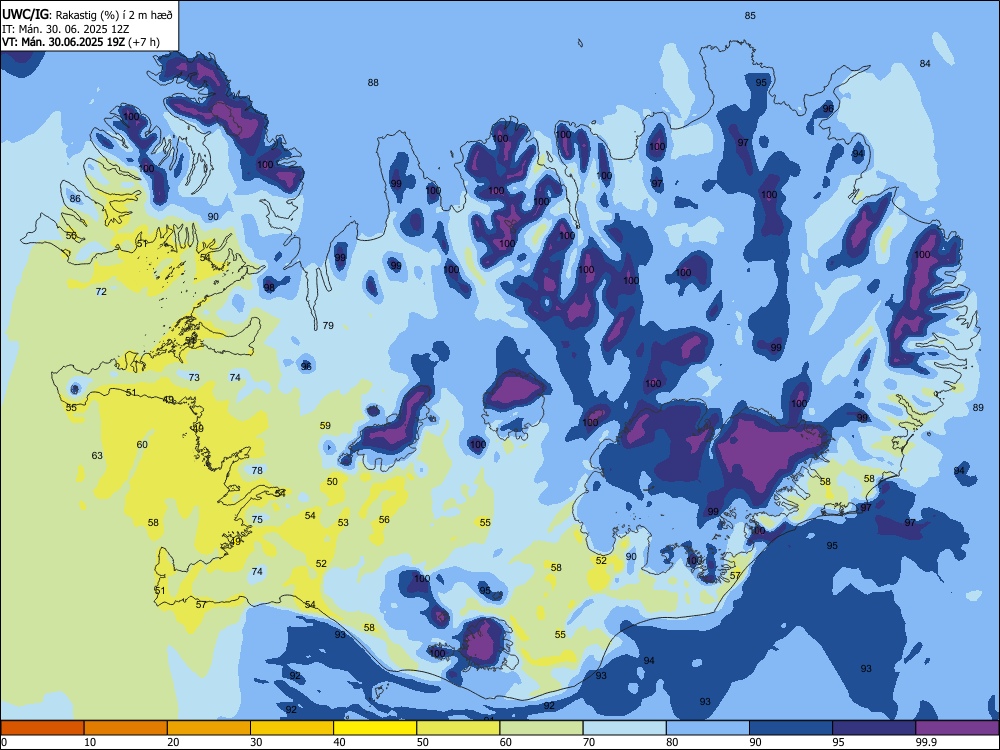Click the initial time line 'IT: Mán. 30. 06. 2025 12Z'

[66, 29]
